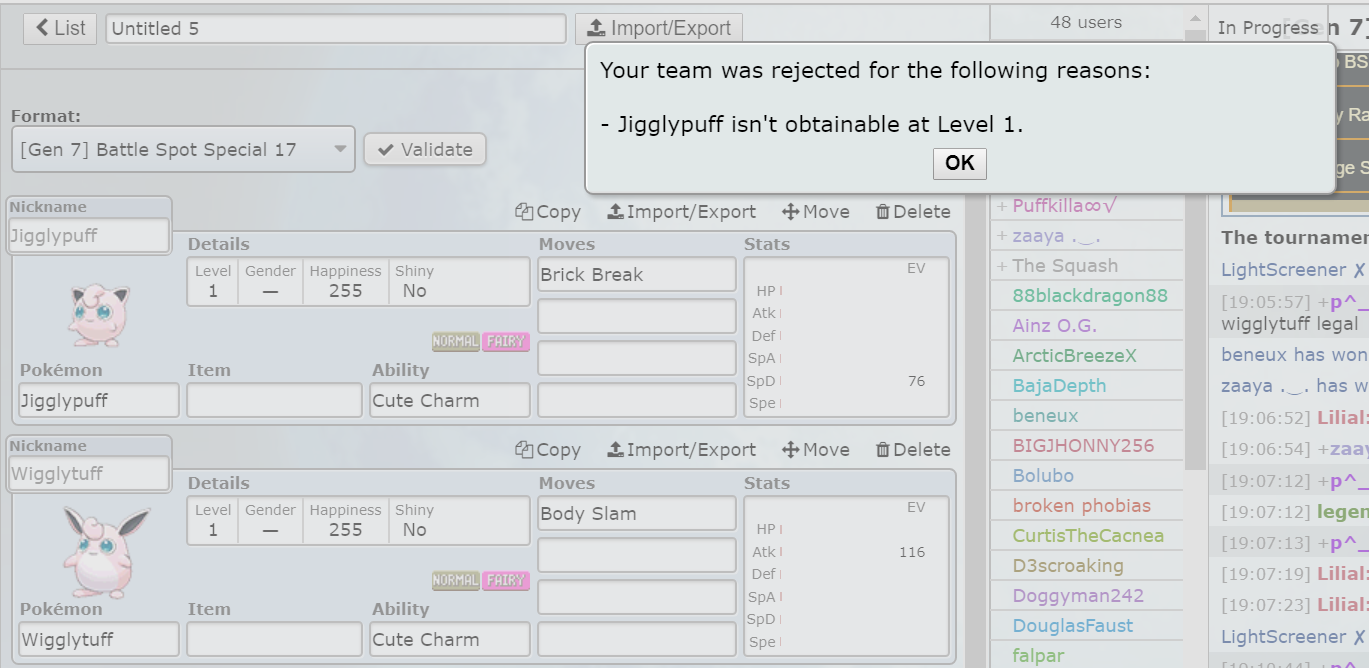Change Jigglypuff's Gender setting

(270, 282)
